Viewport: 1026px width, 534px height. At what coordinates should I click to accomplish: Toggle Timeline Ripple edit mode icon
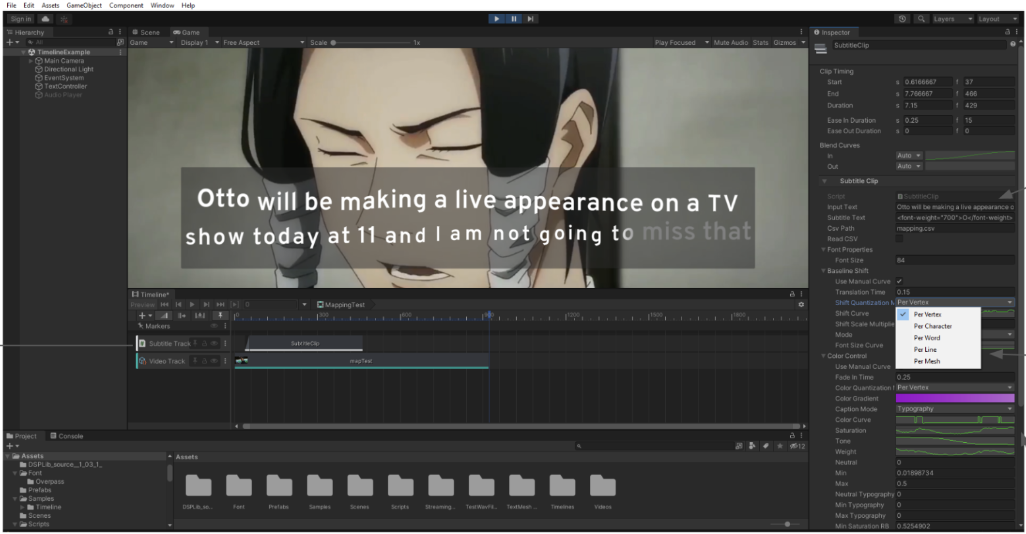click(181, 315)
